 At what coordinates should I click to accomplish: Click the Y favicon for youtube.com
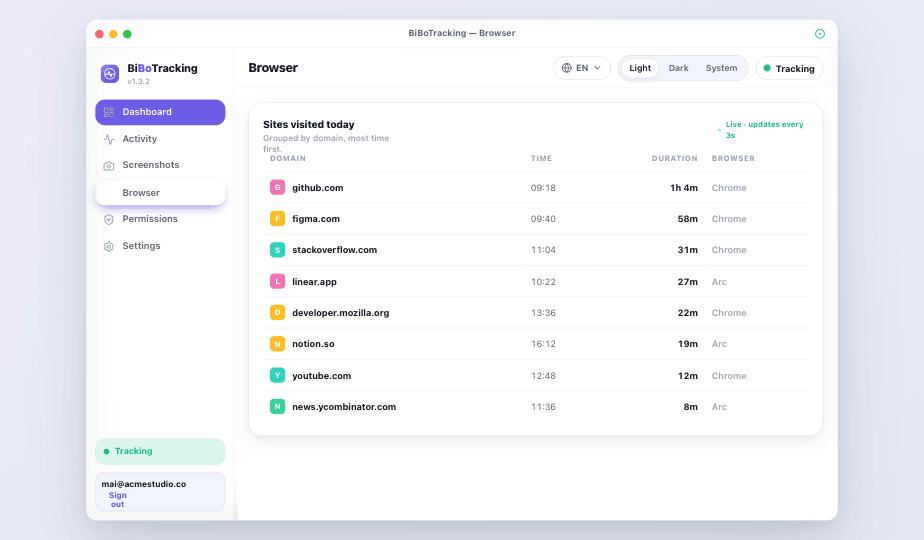(278, 375)
